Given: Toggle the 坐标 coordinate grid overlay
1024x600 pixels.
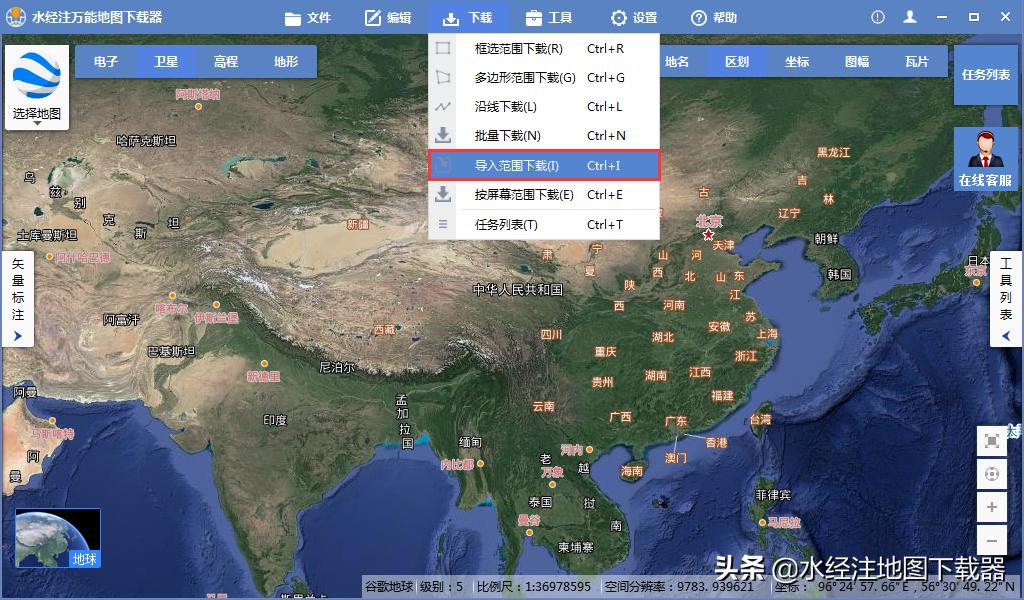Looking at the screenshot, I should [796, 61].
